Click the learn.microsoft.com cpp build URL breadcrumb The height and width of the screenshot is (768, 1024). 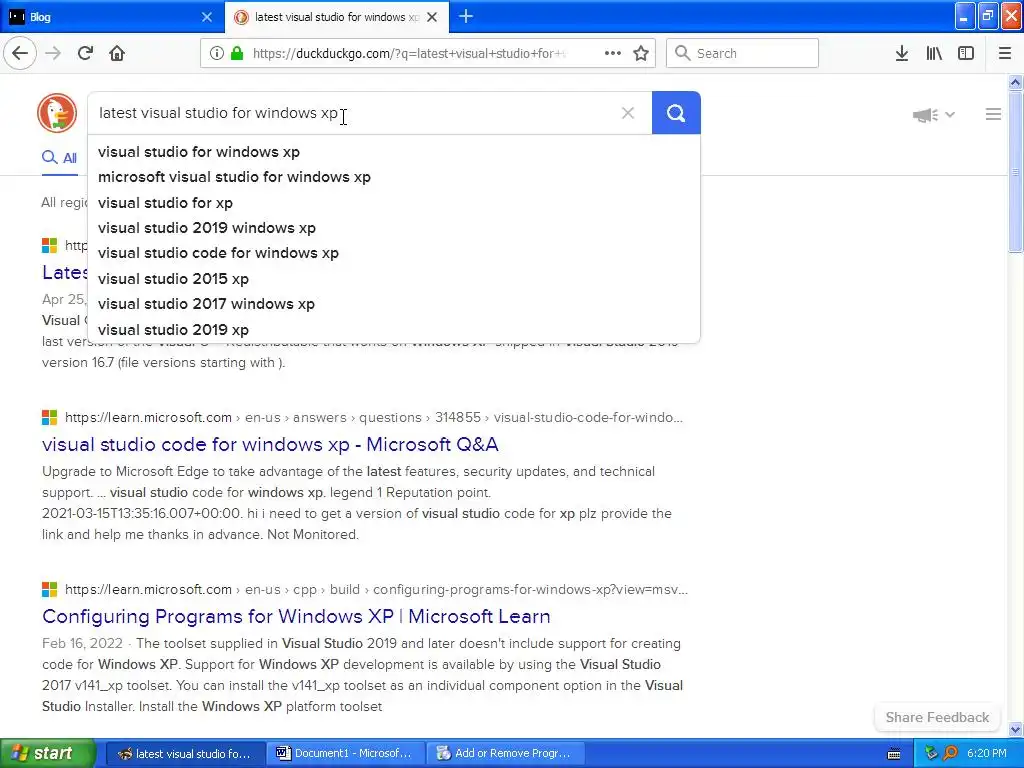[376, 589]
